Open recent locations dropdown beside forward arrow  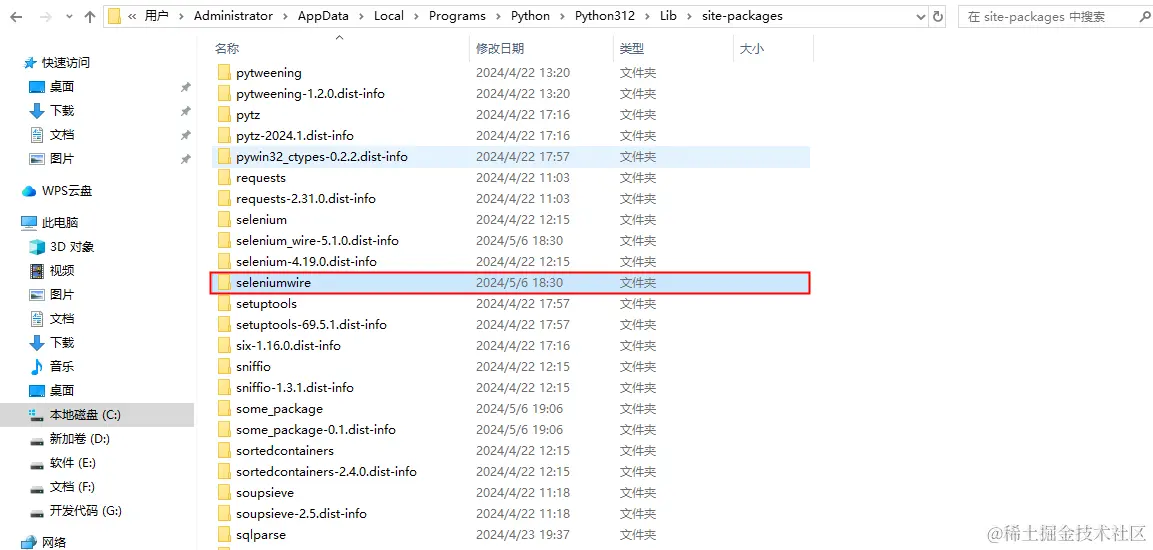click(68, 17)
